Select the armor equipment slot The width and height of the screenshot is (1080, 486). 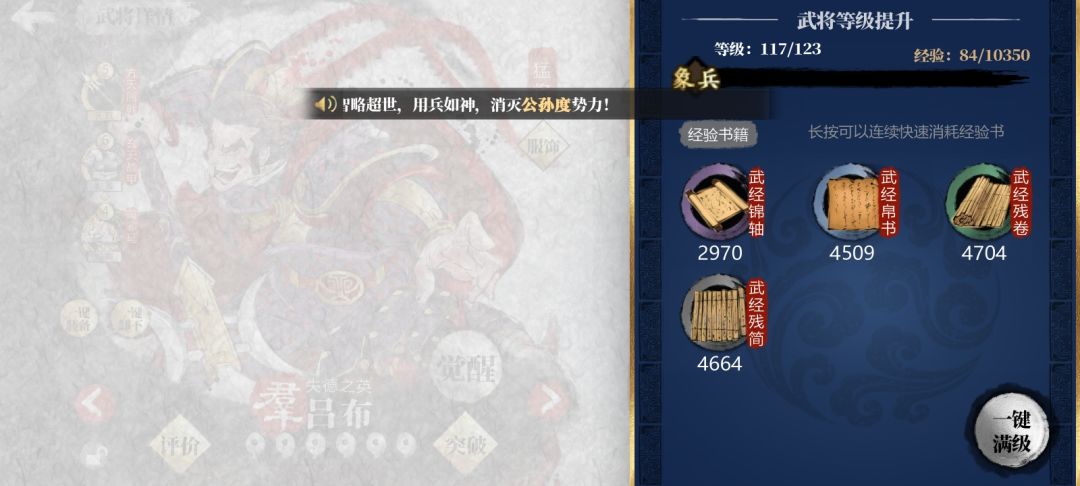coord(101,161)
